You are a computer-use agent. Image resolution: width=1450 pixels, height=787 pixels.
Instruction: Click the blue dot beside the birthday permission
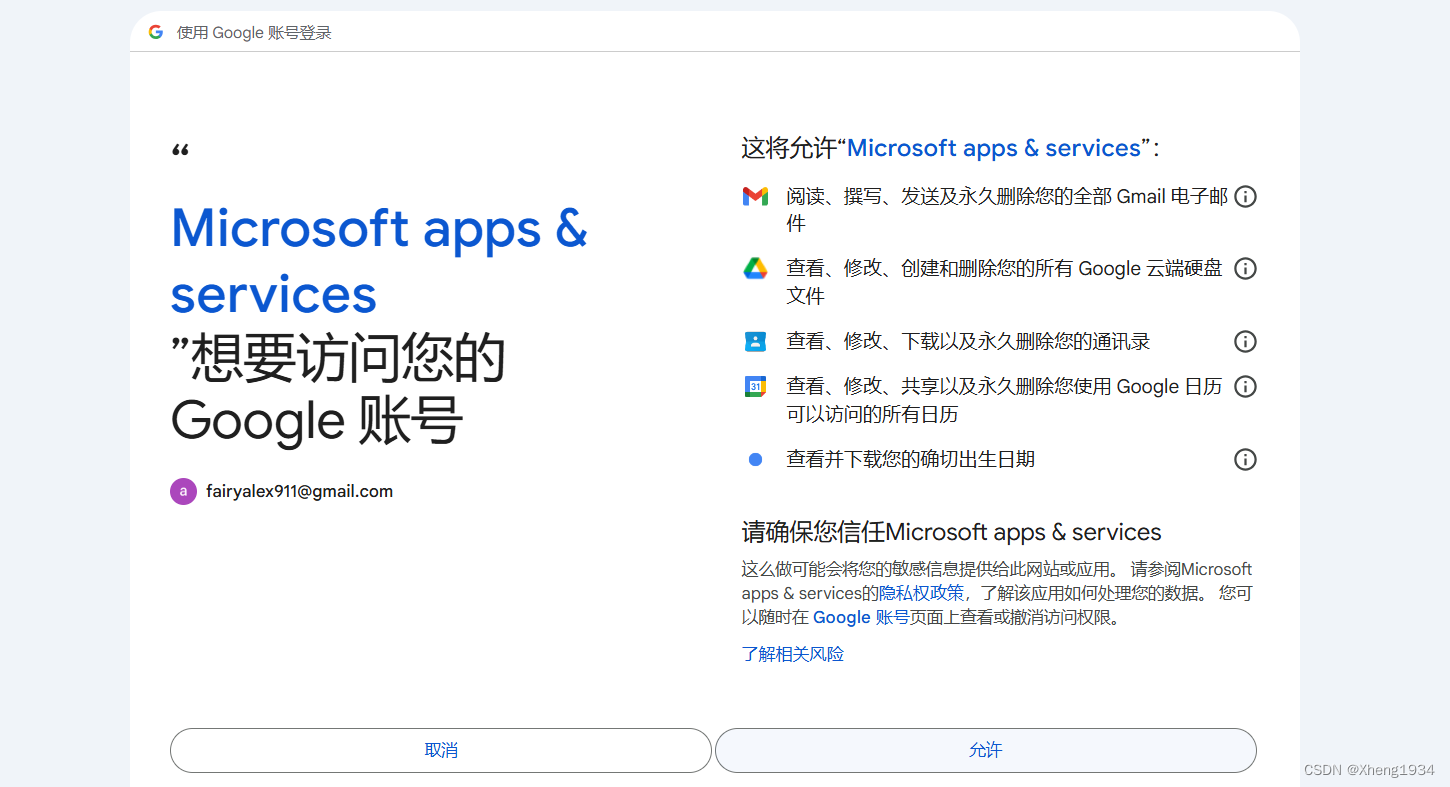tap(755, 460)
